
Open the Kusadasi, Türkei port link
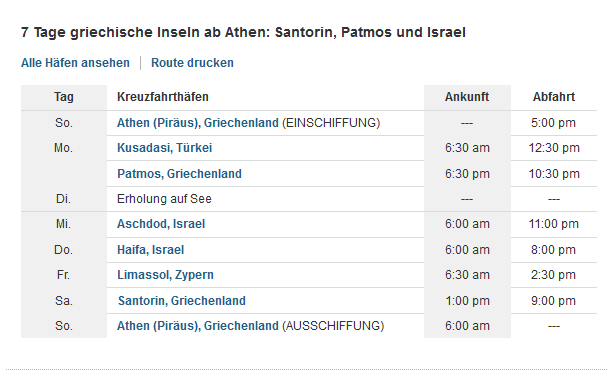click(165, 148)
